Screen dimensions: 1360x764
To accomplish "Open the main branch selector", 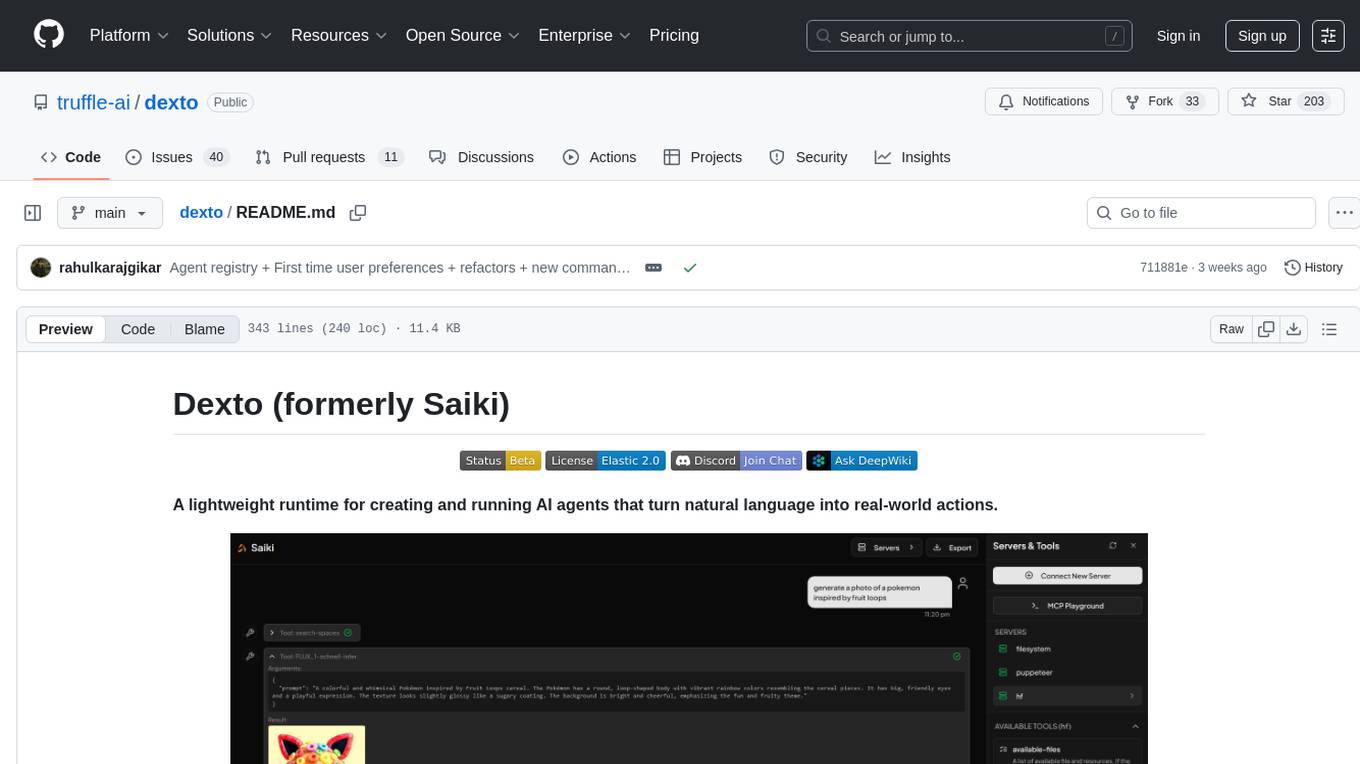I will point(109,213).
